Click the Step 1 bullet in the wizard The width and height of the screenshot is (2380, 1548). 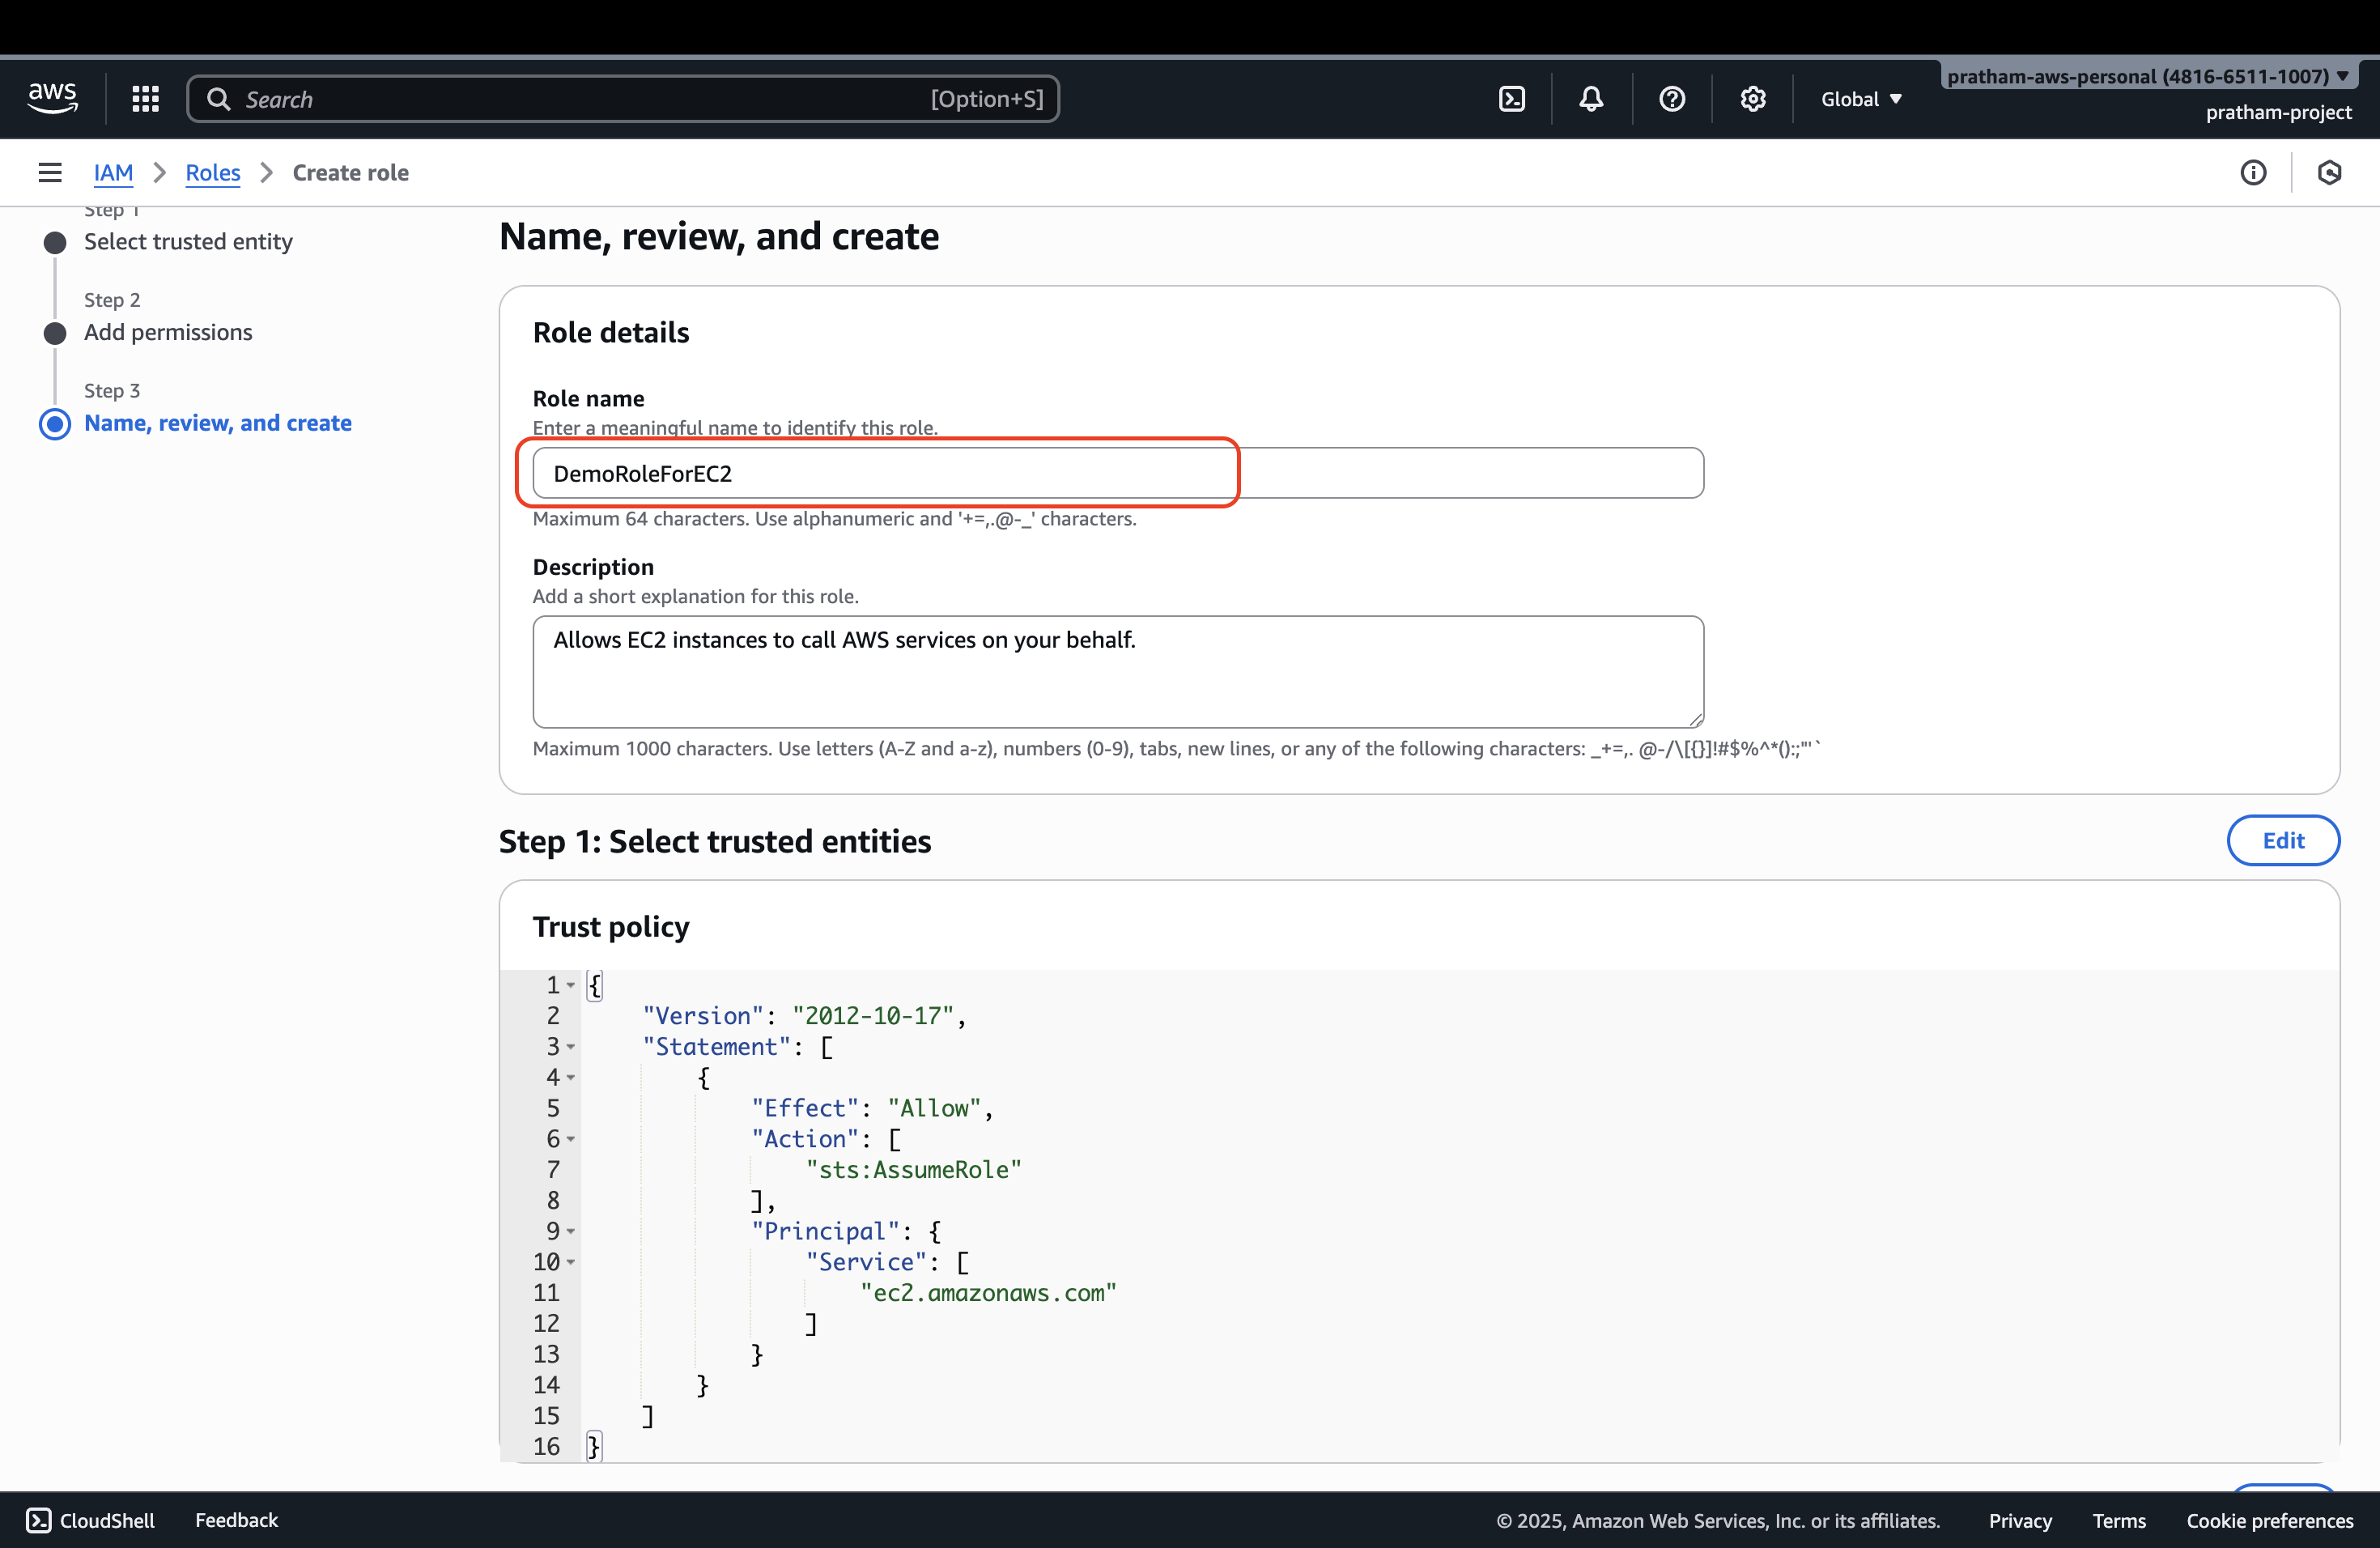point(55,243)
